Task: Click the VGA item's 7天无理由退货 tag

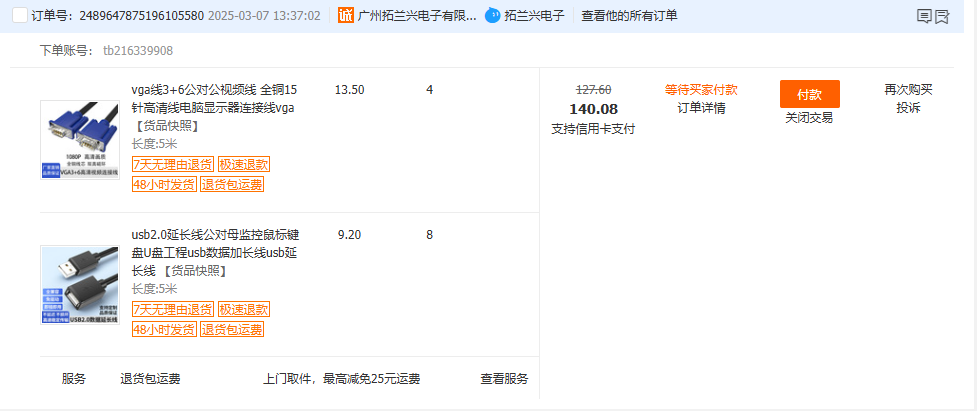Action: point(173,164)
